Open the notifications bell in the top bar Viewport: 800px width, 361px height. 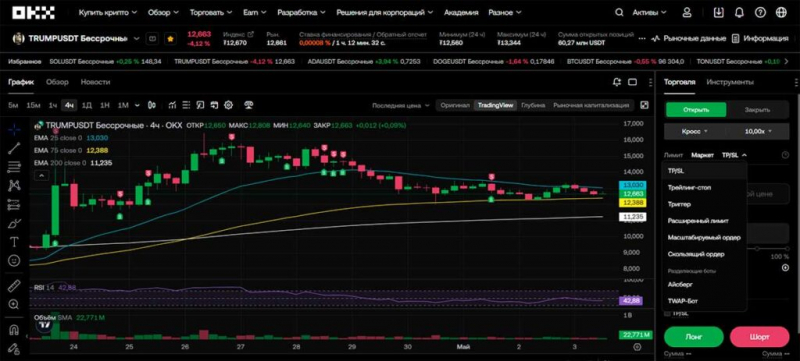tap(739, 12)
